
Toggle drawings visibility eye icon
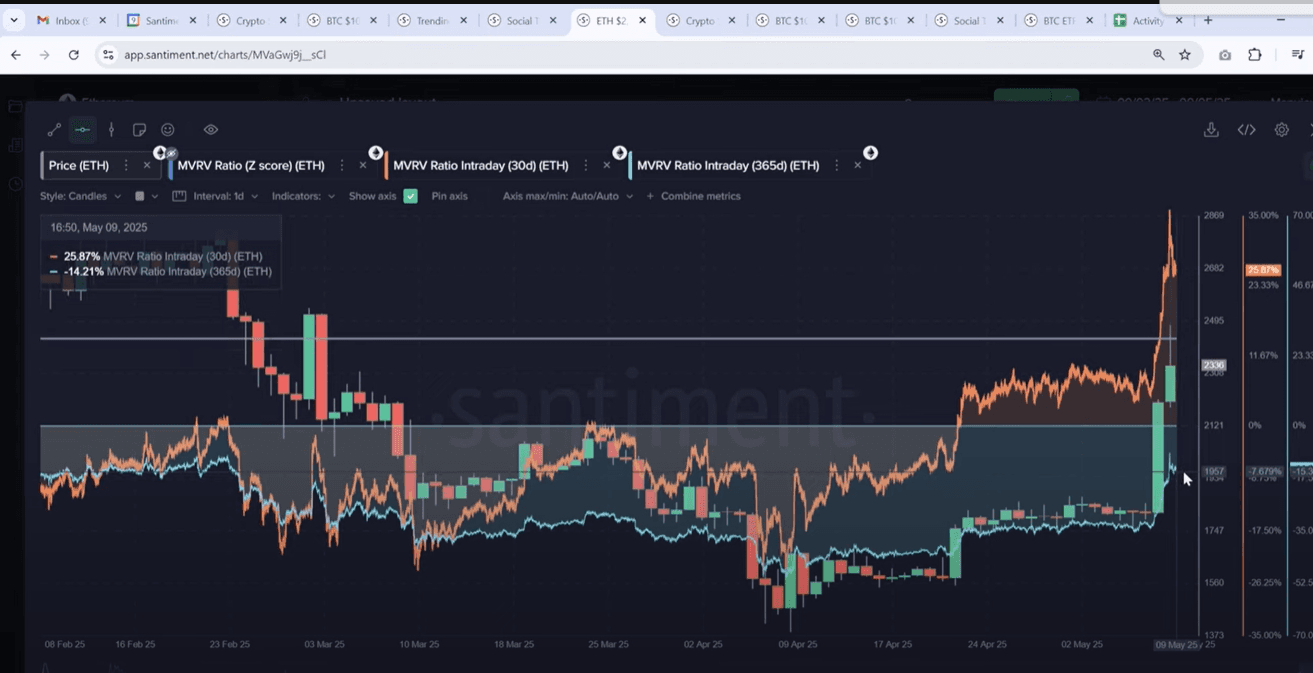point(211,129)
